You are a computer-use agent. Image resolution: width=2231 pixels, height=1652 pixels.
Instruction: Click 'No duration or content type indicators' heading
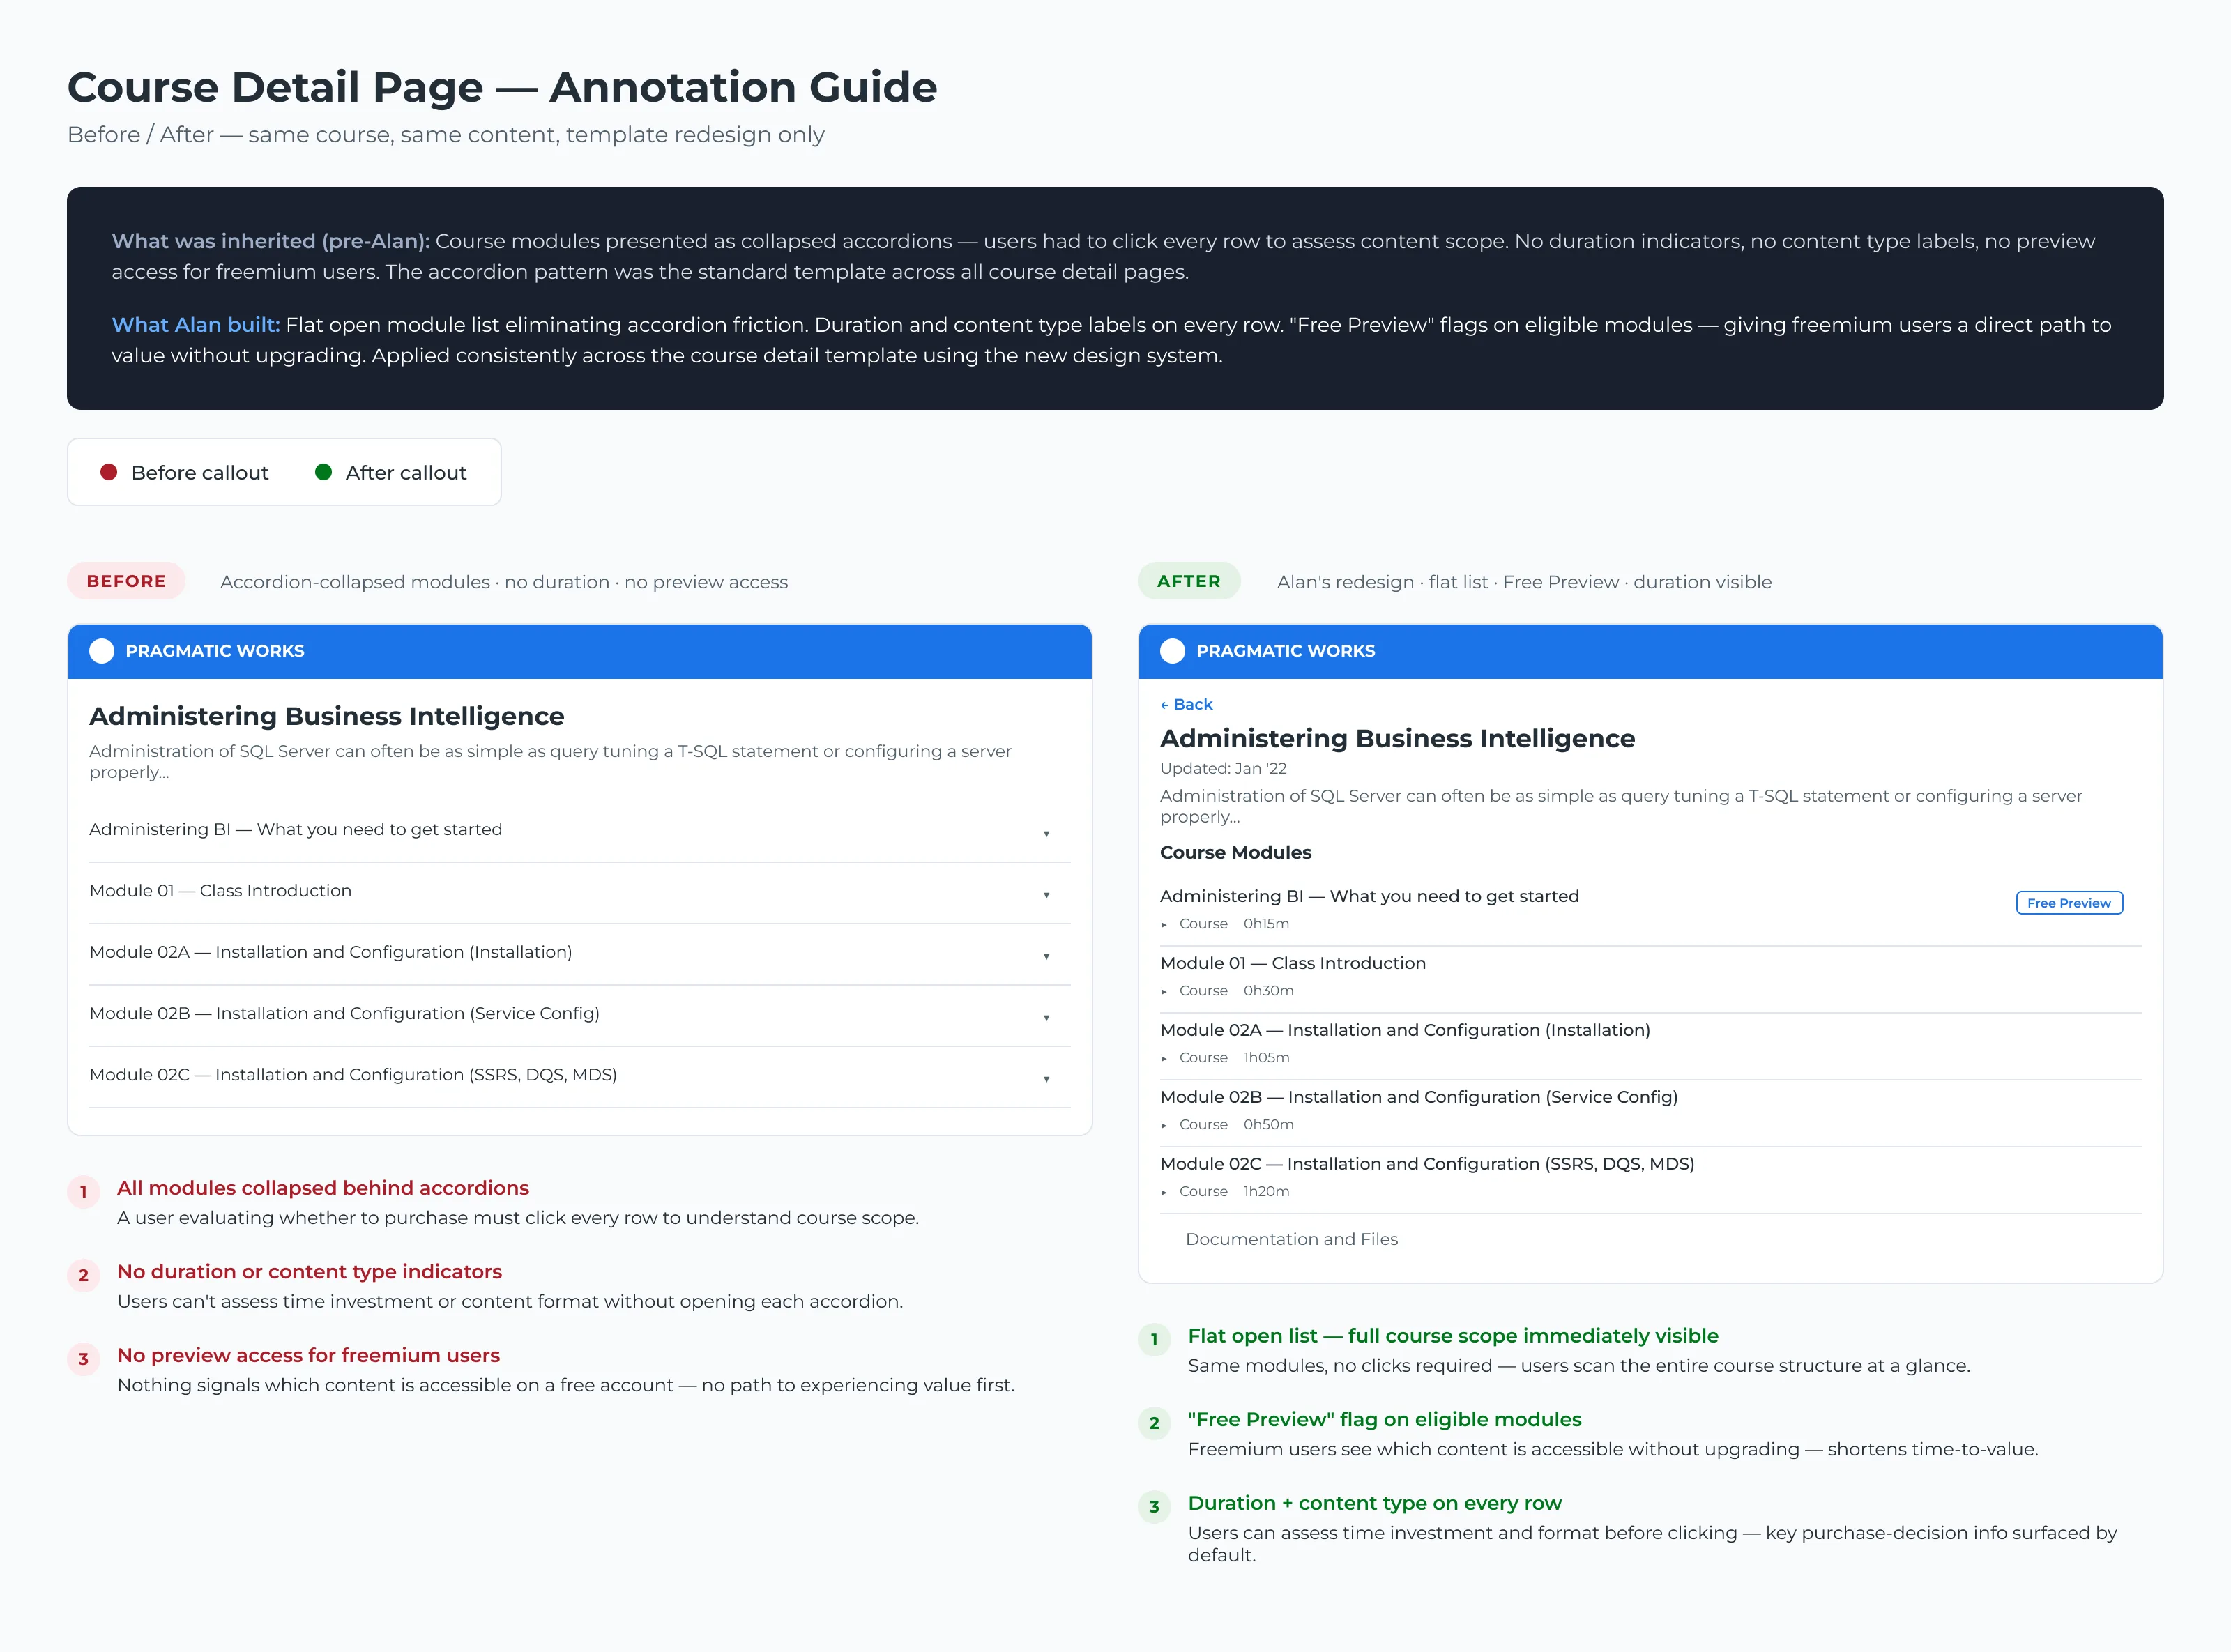pyautogui.click(x=309, y=1272)
